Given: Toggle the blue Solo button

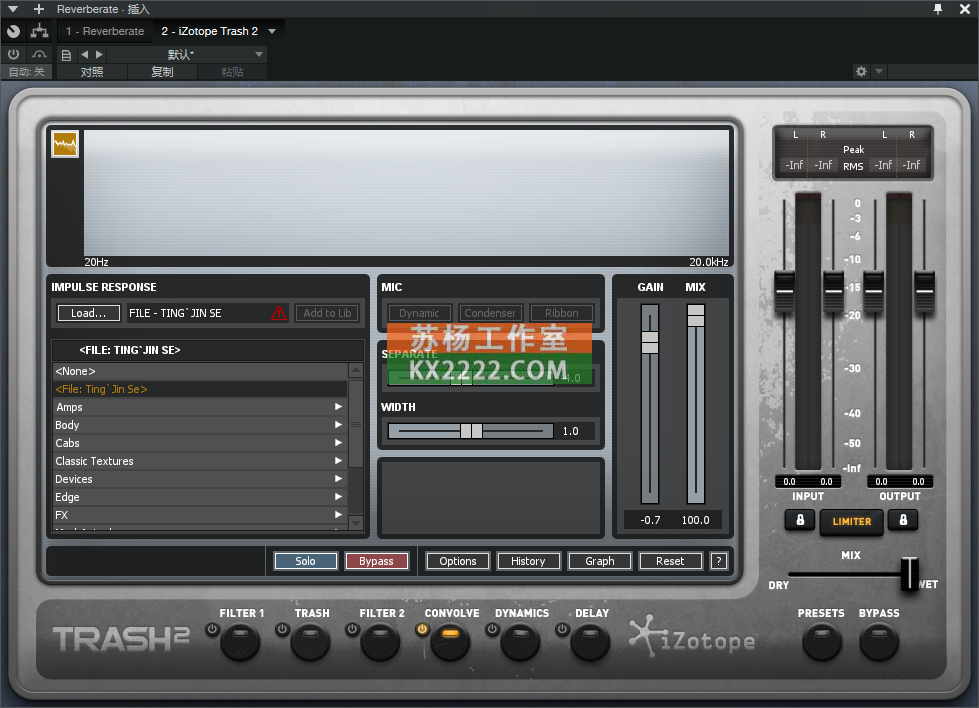Looking at the screenshot, I should point(305,561).
